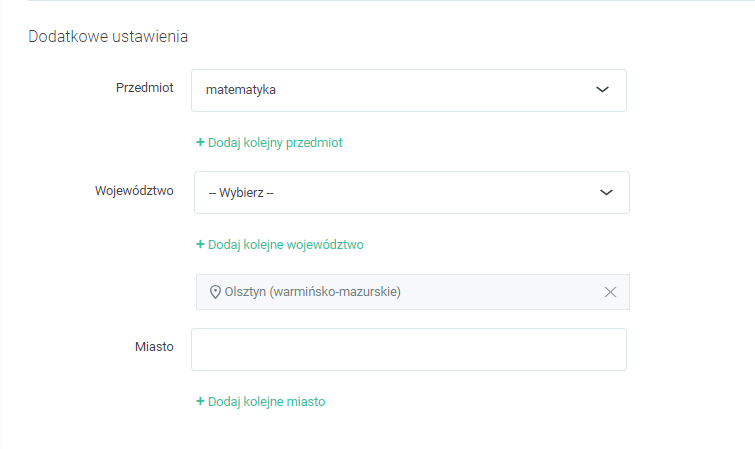Click plus icon before "Dodaj kolejne miasto"
This screenshot has width=755, height=449.
(200, 402)
